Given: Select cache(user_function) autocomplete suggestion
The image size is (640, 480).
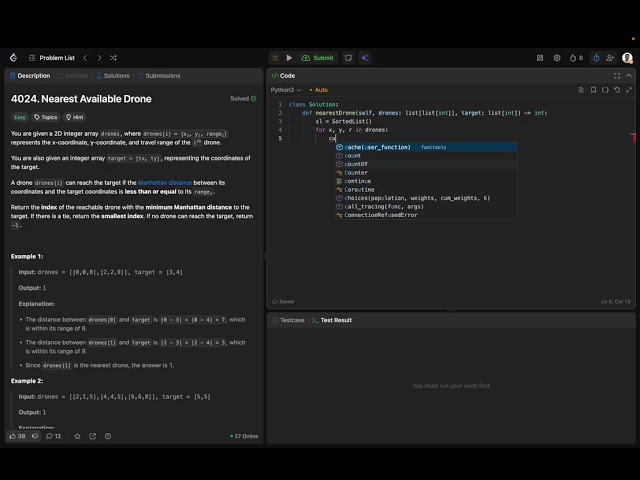Looking at the screenshot, I should [x=426, y=147].
